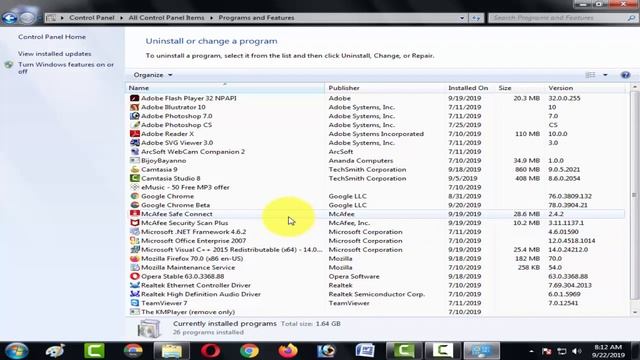Viewport: 640px width, 360px height.
Task: Open Opera from the taskbar
Action: click(211, 351)
